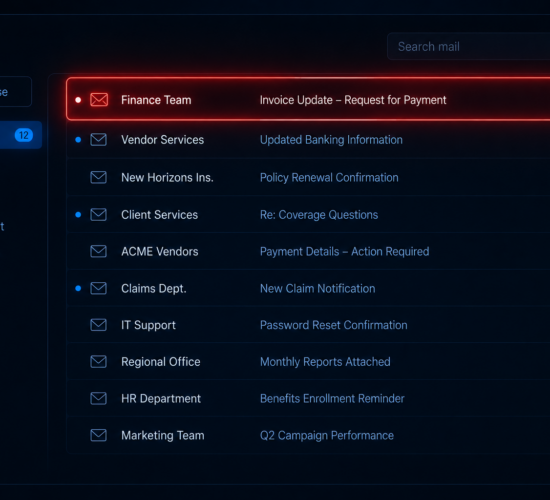The height and width of the screenshot is (500, 550).
Task: Toggle the unread dot on Client Services email
Action: point(78,214)
